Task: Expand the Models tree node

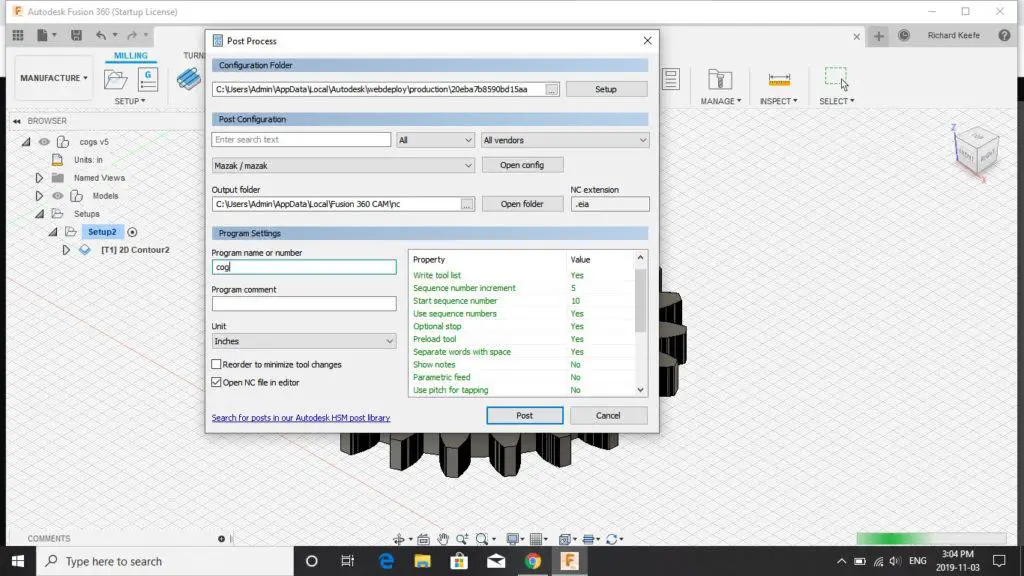Action: 39,196
